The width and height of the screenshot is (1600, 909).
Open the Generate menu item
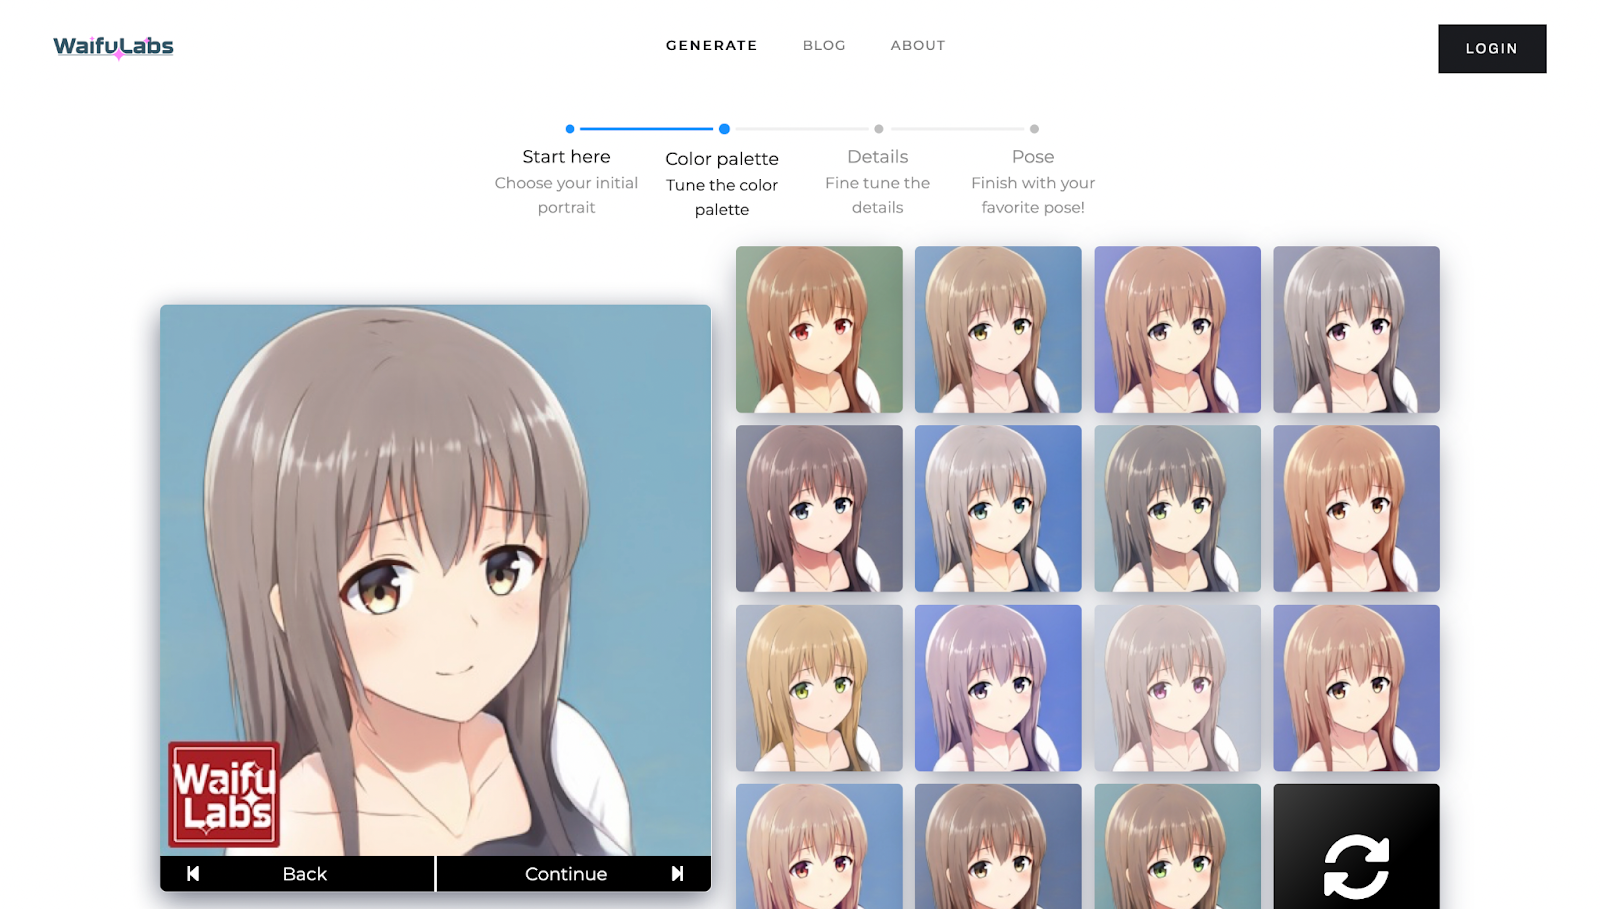click(712, 45)
